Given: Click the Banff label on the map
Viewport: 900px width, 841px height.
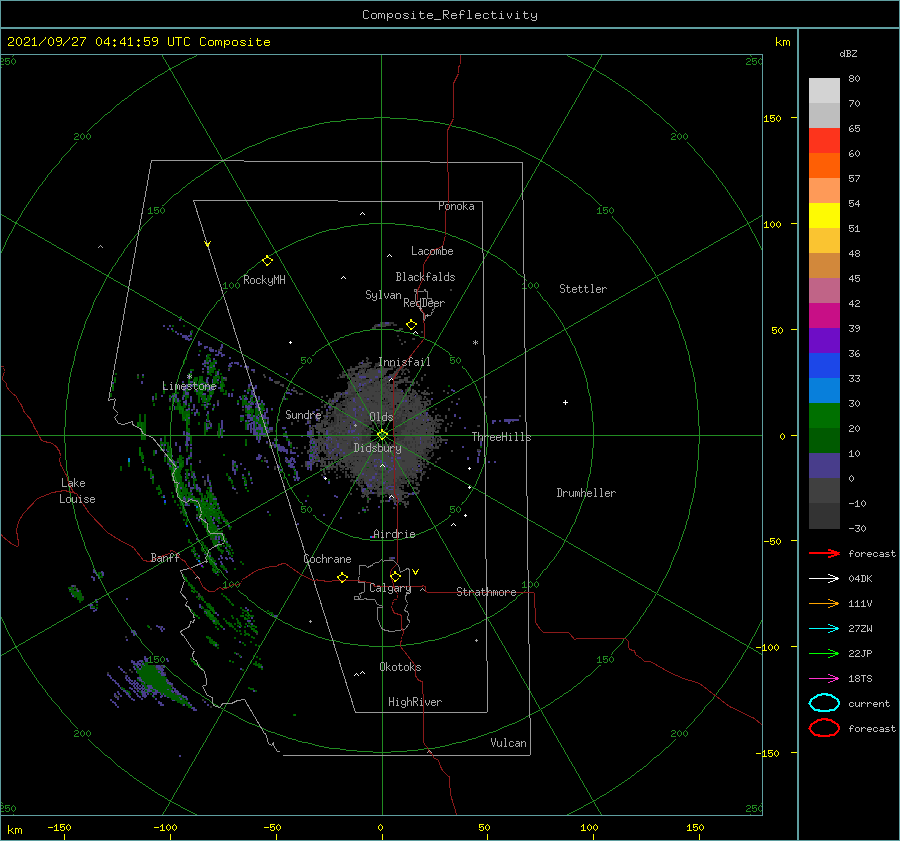Looking at the screenshot, I should pos(165,557).
